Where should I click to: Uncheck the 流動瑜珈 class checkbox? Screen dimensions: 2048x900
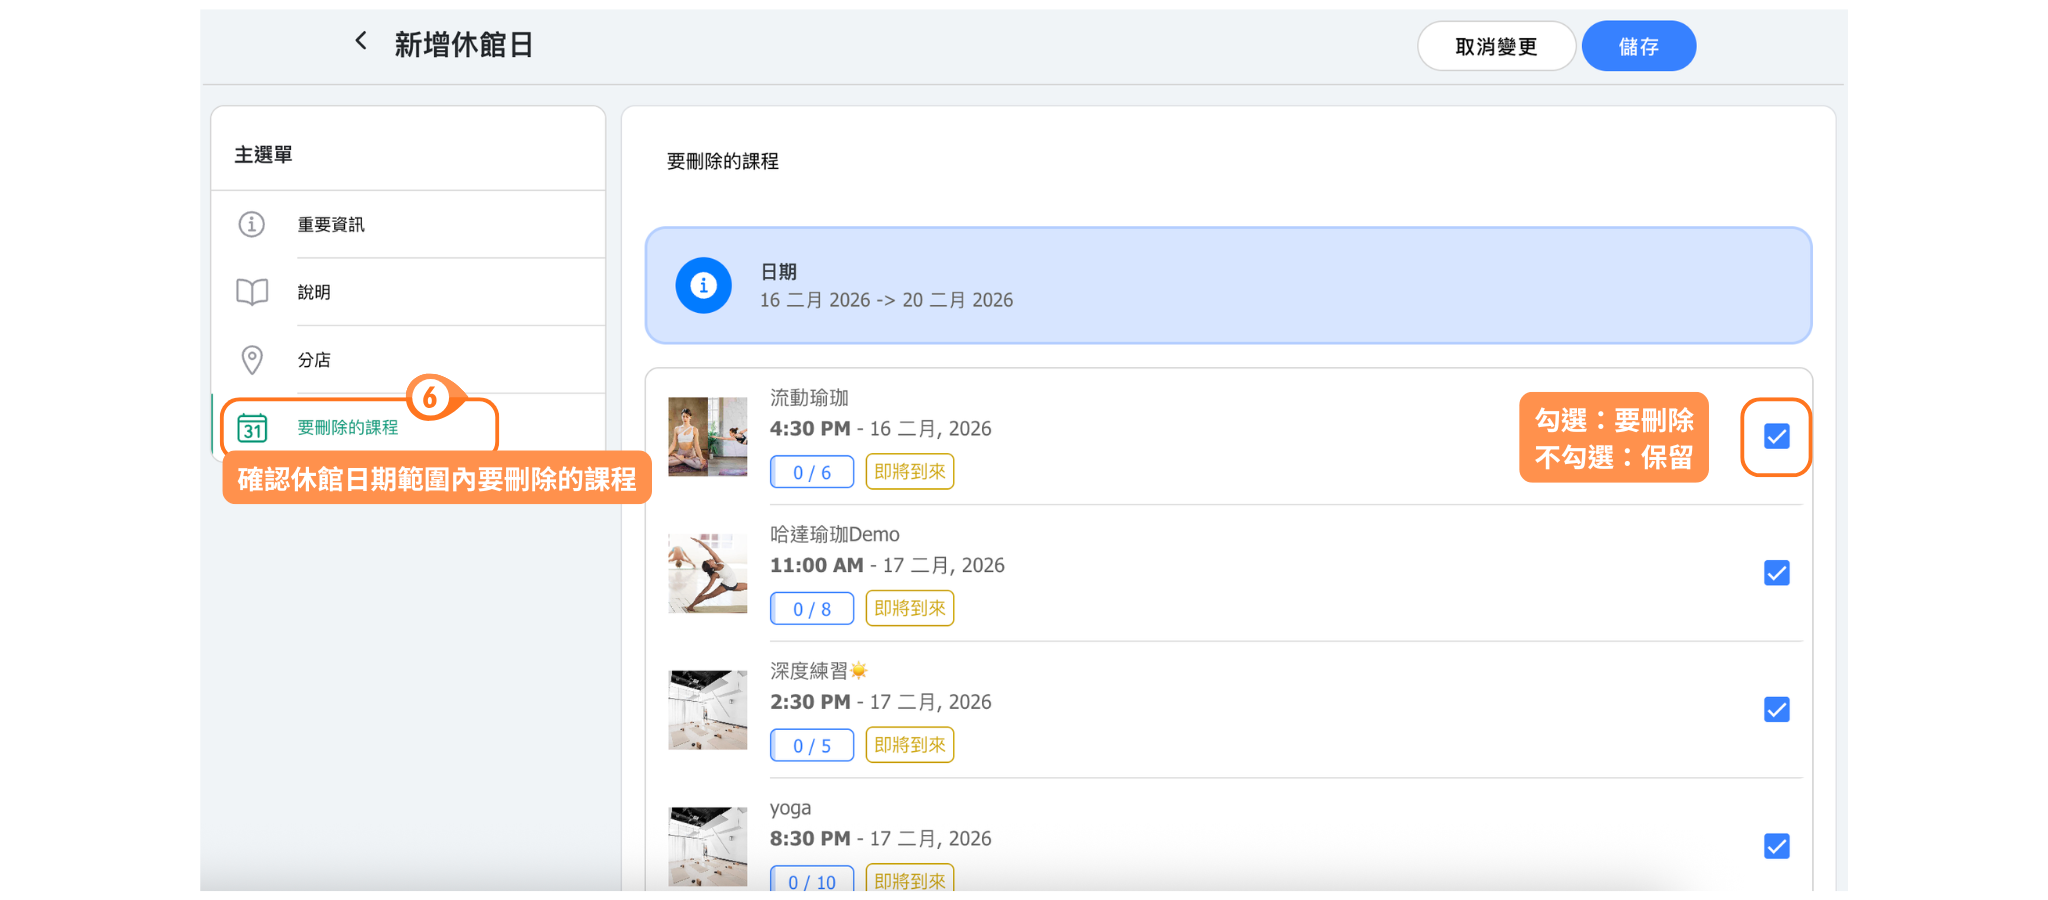coord(1776,437)
